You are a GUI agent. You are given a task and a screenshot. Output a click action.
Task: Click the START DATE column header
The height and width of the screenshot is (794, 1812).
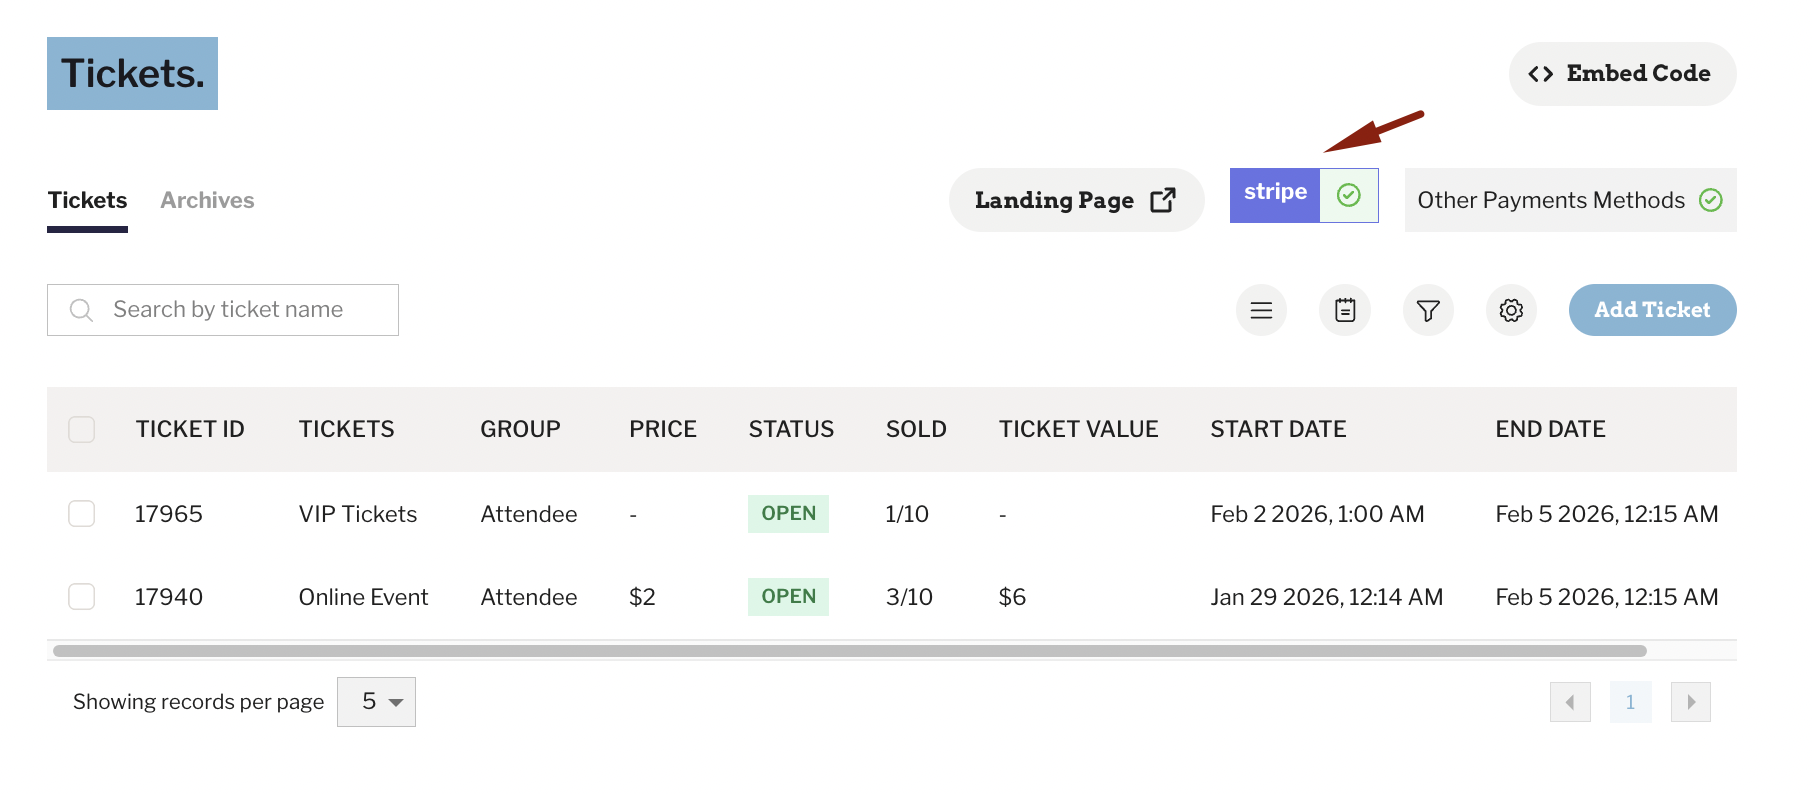[x=1278, y=429]
